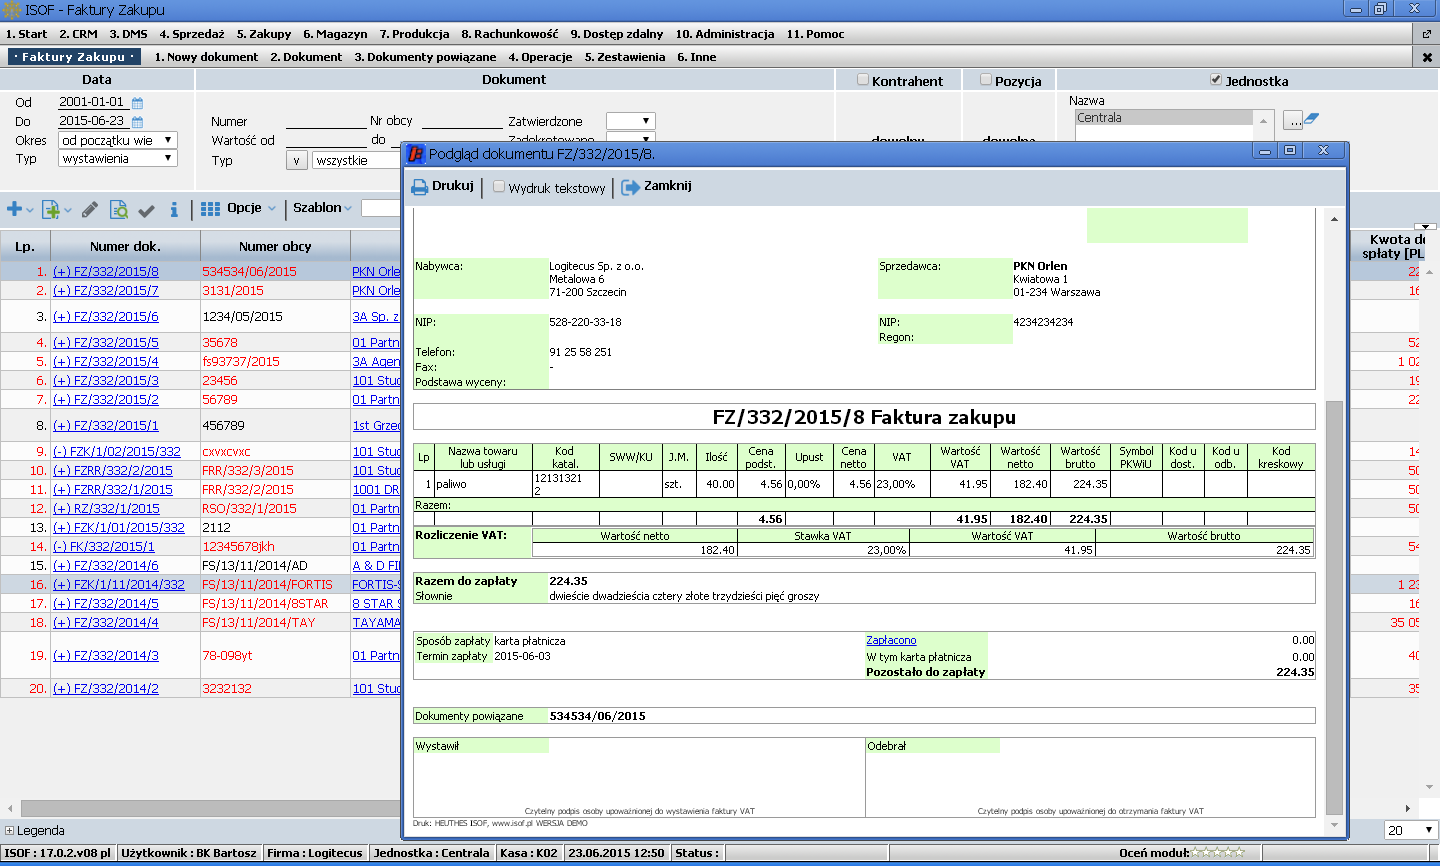Open the Okres dropdown
Viewport: 1440px width, 866px height.
point(118,141)
